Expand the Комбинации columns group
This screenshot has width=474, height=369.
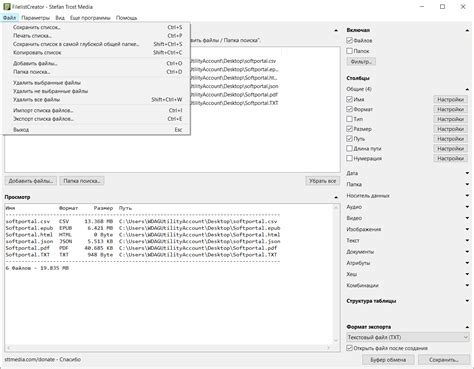point(467,285)
